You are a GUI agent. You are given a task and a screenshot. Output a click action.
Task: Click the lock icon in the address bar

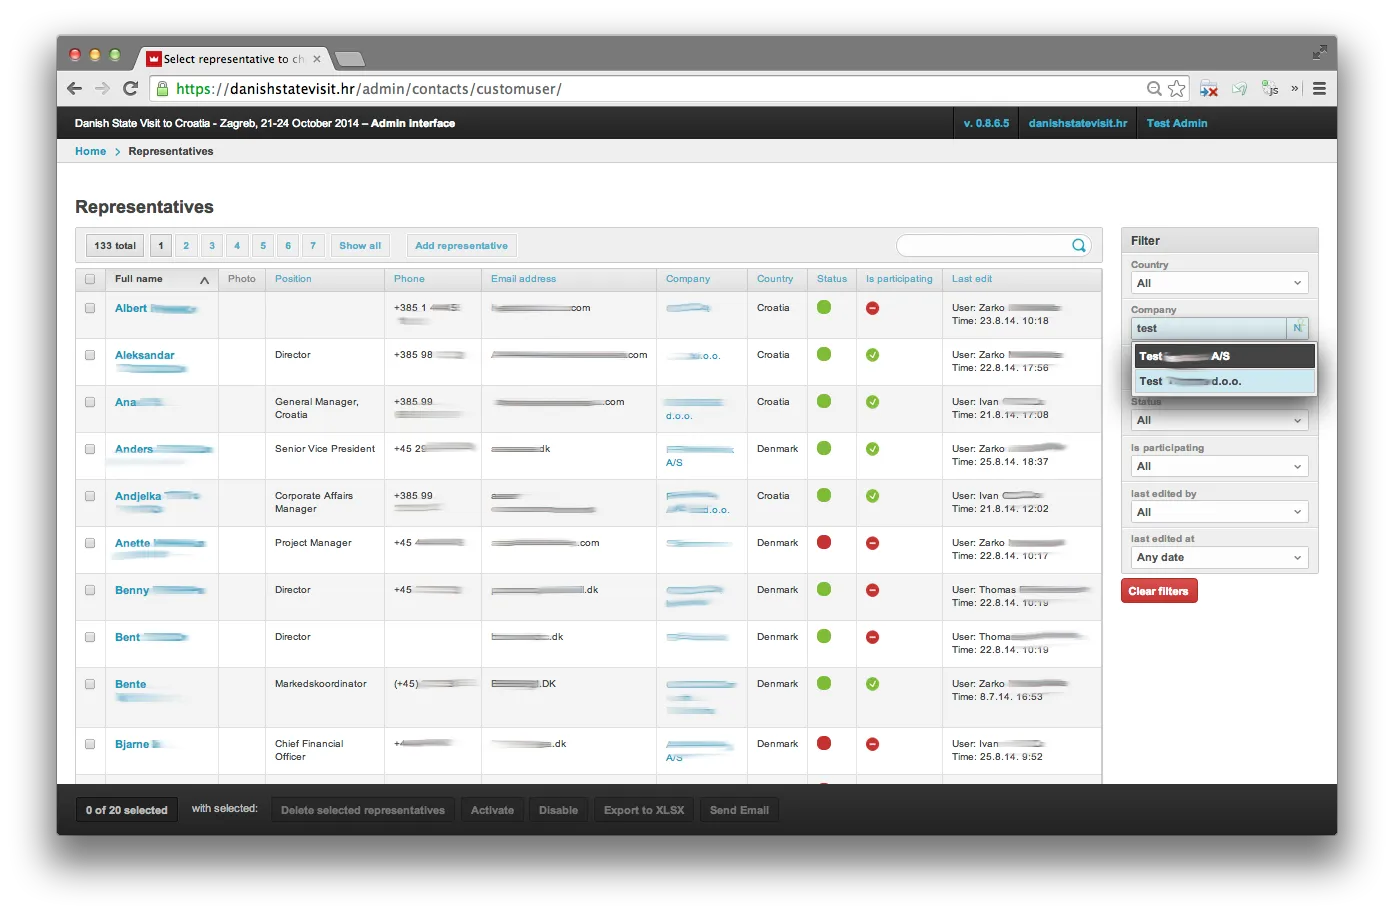tap(163, 88)
